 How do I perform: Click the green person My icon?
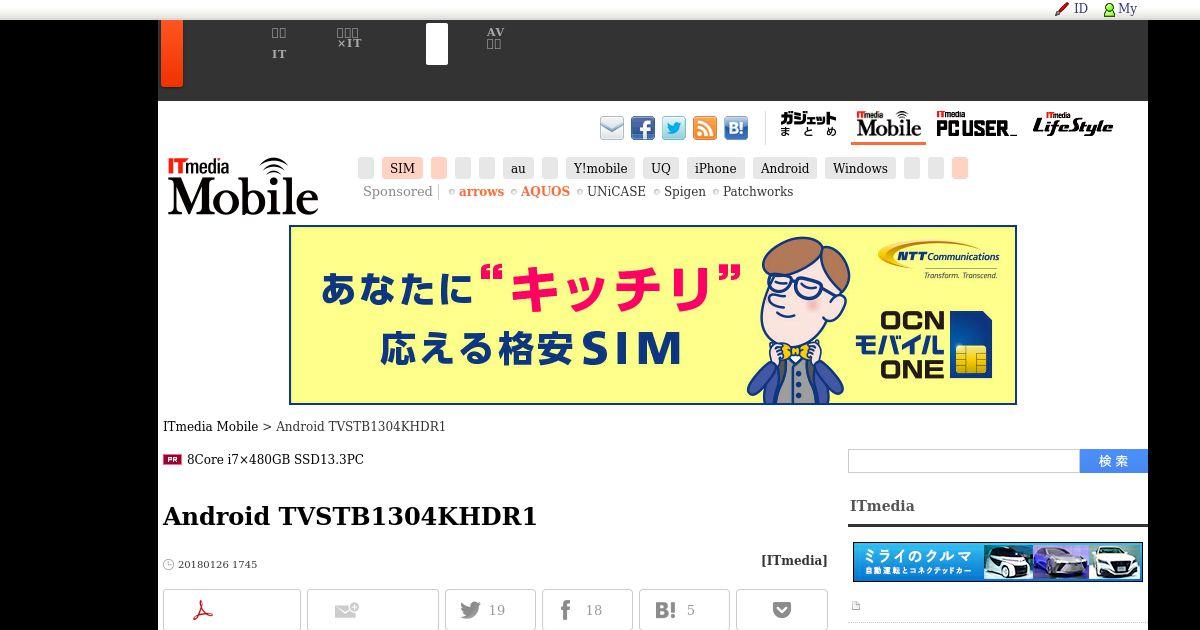click(x=1109, y=9)
